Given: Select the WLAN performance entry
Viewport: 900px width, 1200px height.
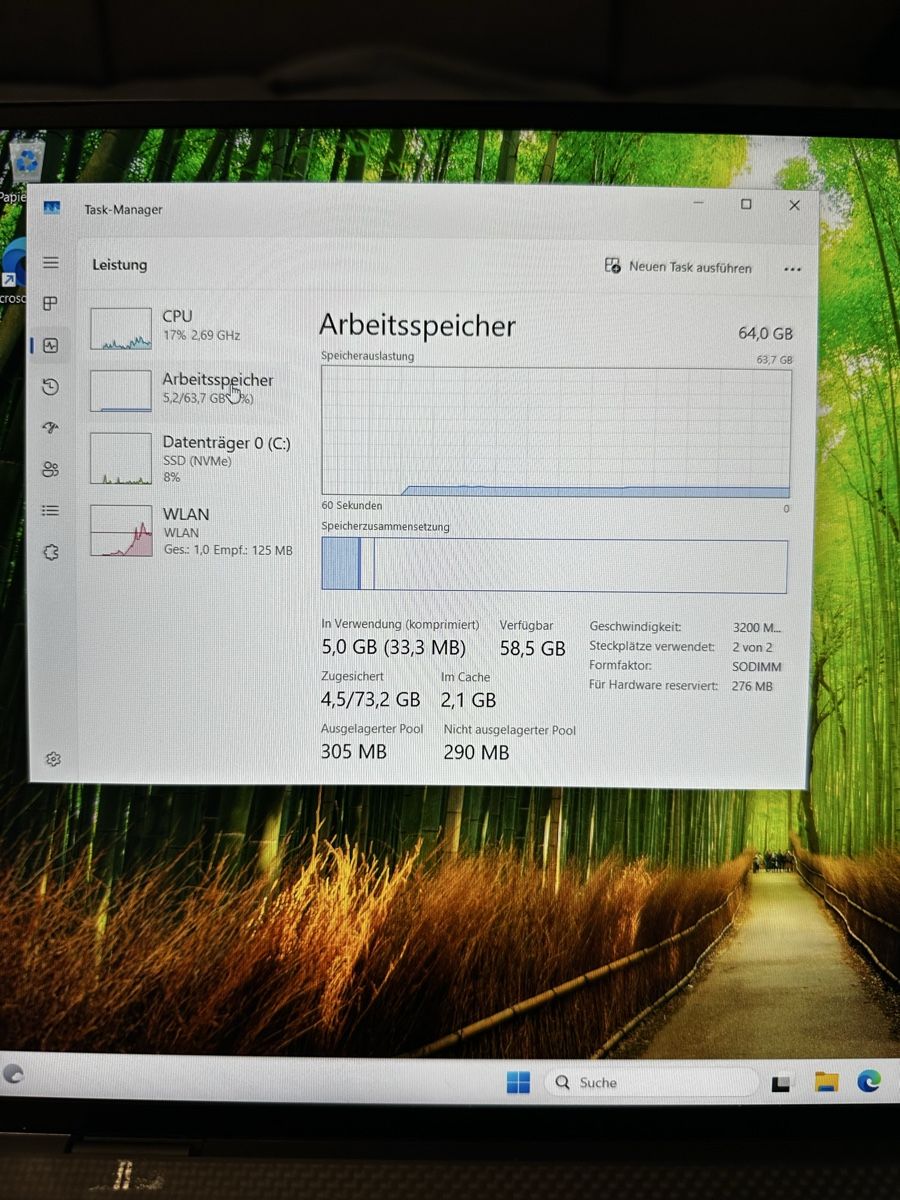Looking at the screenshot, I should coord(190,531).
